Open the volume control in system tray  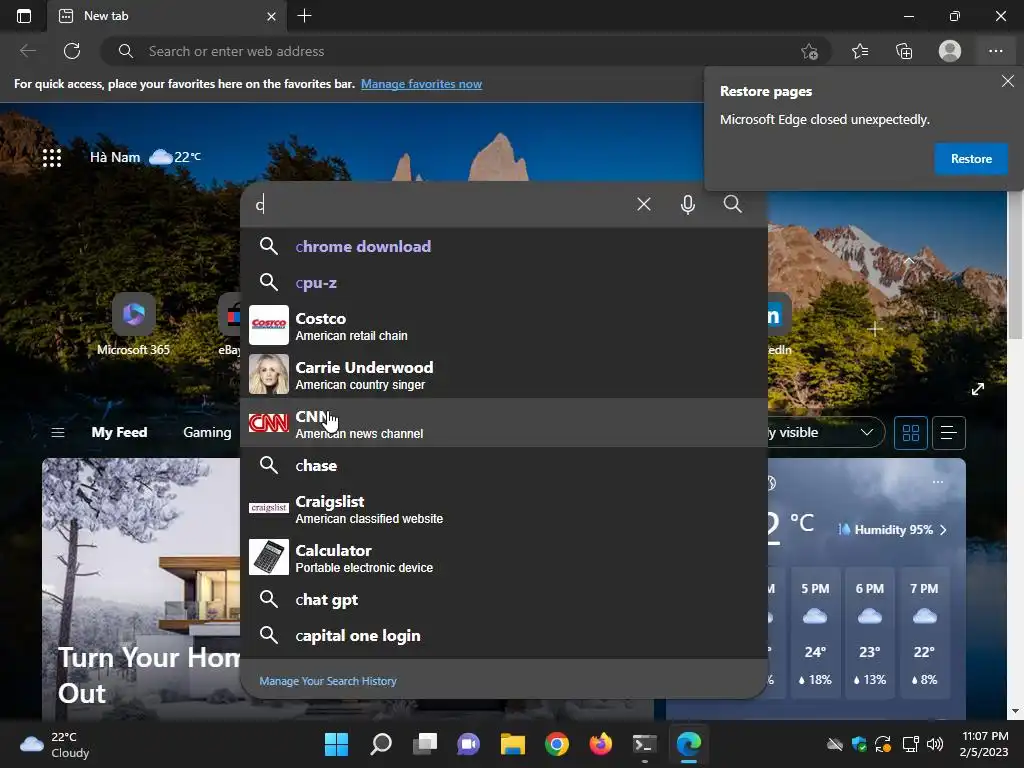point(935,744)
